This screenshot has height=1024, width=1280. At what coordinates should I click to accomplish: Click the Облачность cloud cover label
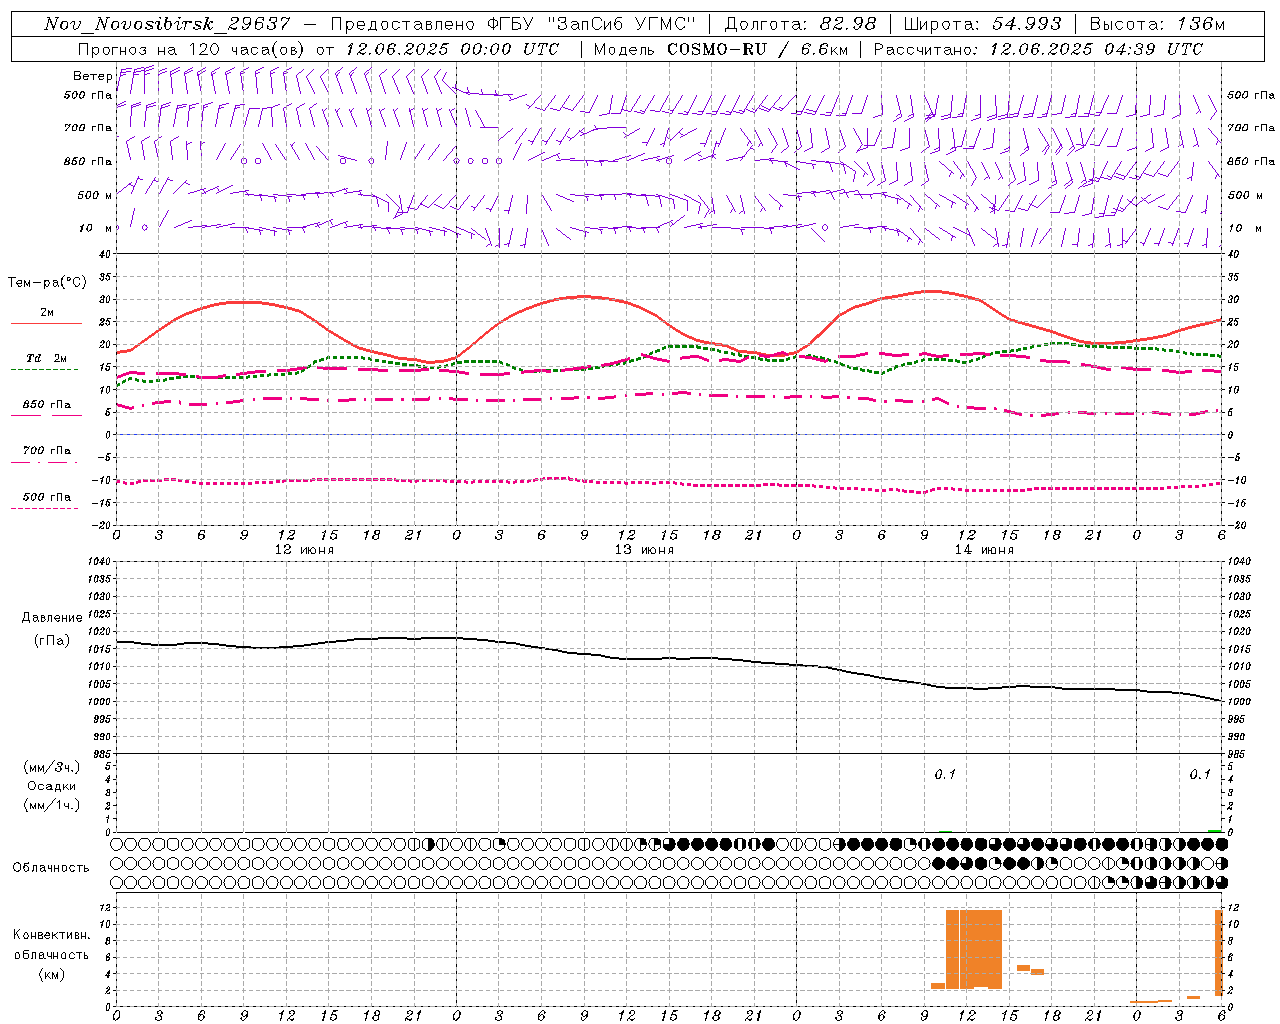coord(51,868)
